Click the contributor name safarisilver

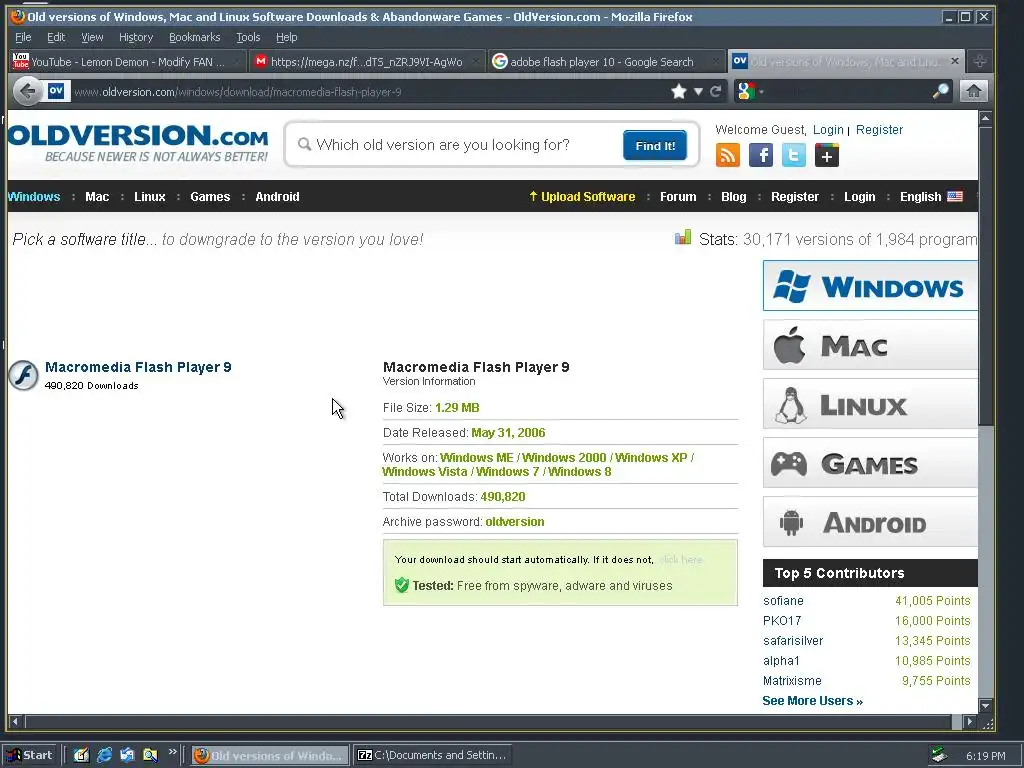tap(793, 641)
